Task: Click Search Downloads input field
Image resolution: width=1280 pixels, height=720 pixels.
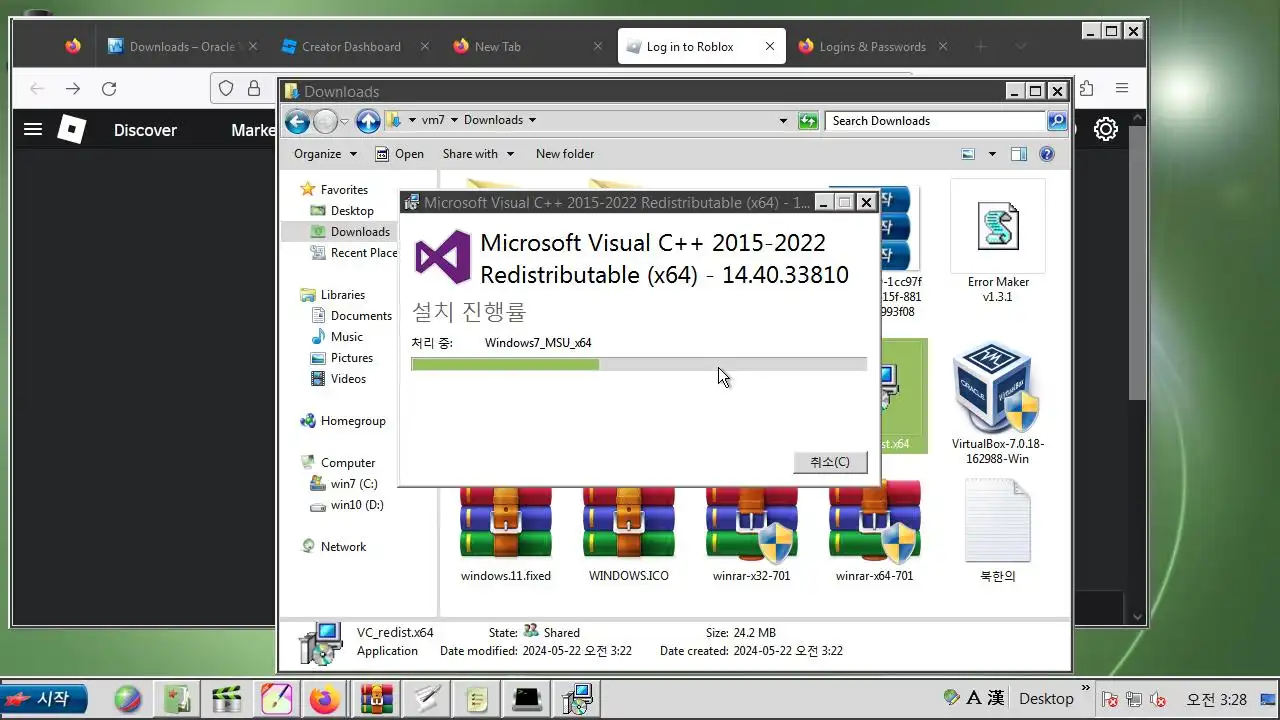Action: tap(937, 121)
